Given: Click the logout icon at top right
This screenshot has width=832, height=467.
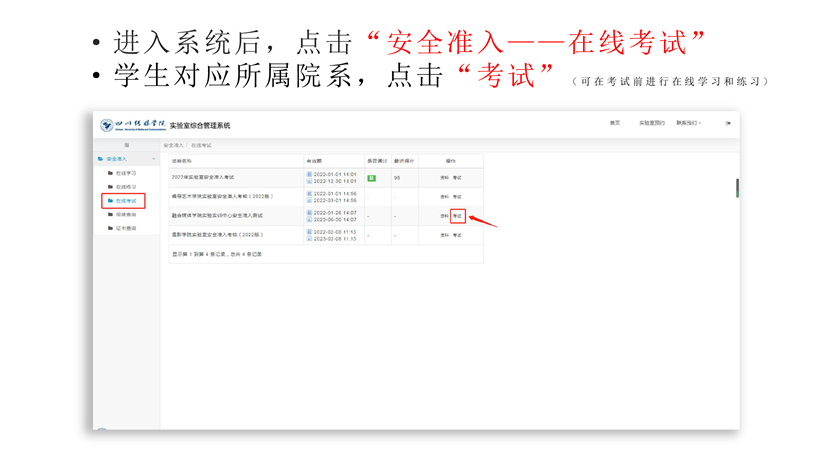Looking at the screenshot, I should 728,123.
